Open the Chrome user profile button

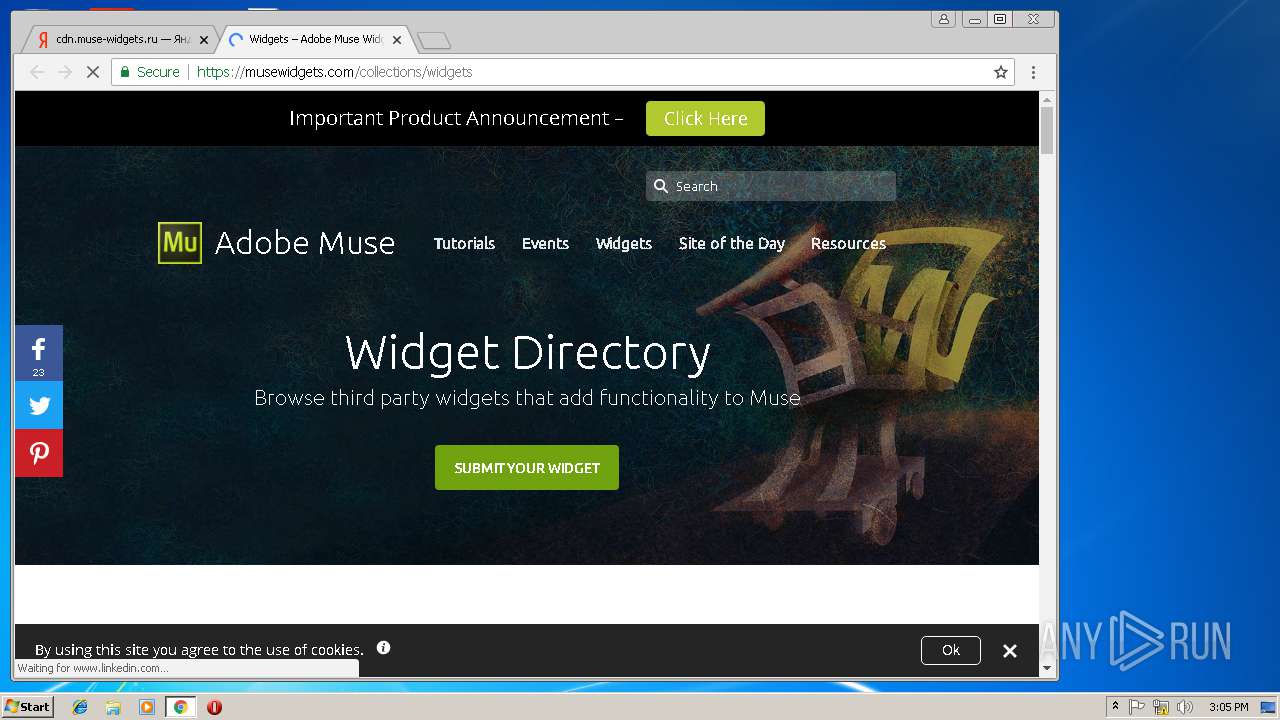tap(943, 19)
